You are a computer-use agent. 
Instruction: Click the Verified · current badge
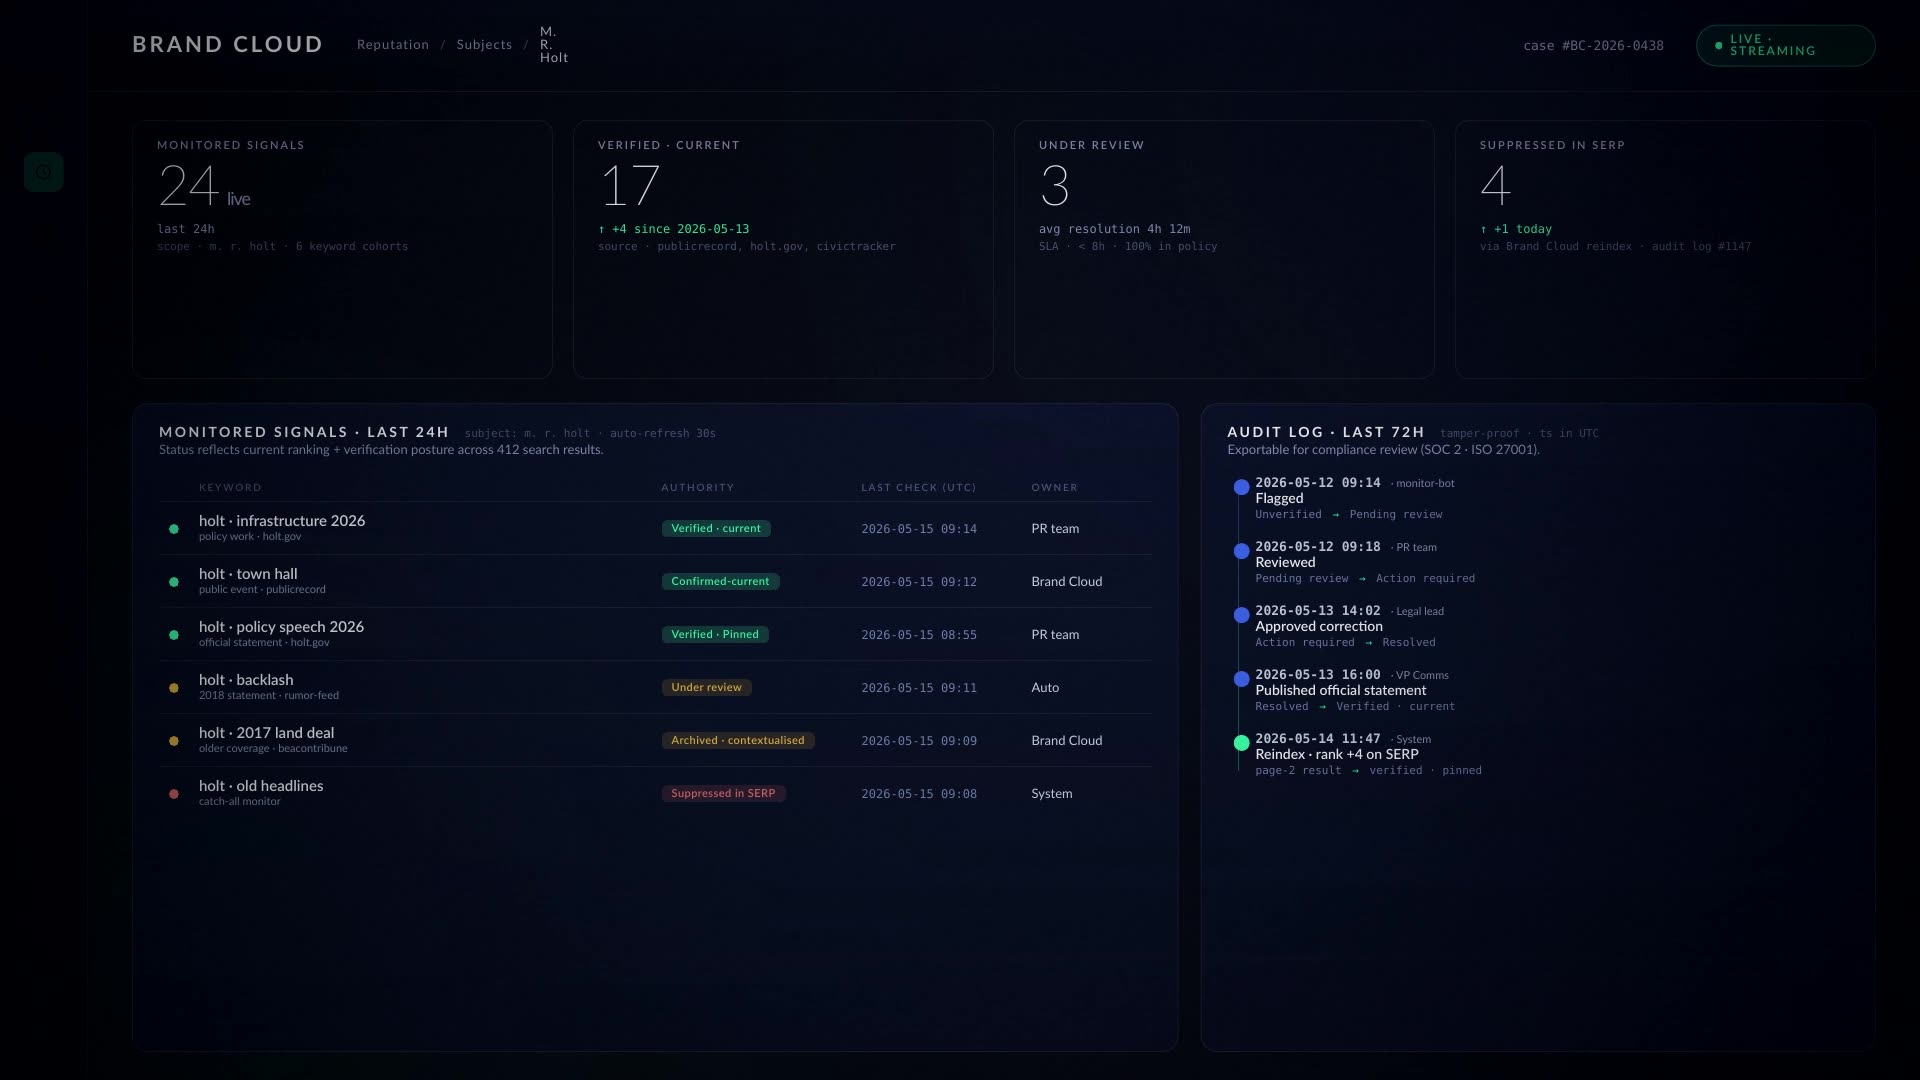click(x=716, y=529)
